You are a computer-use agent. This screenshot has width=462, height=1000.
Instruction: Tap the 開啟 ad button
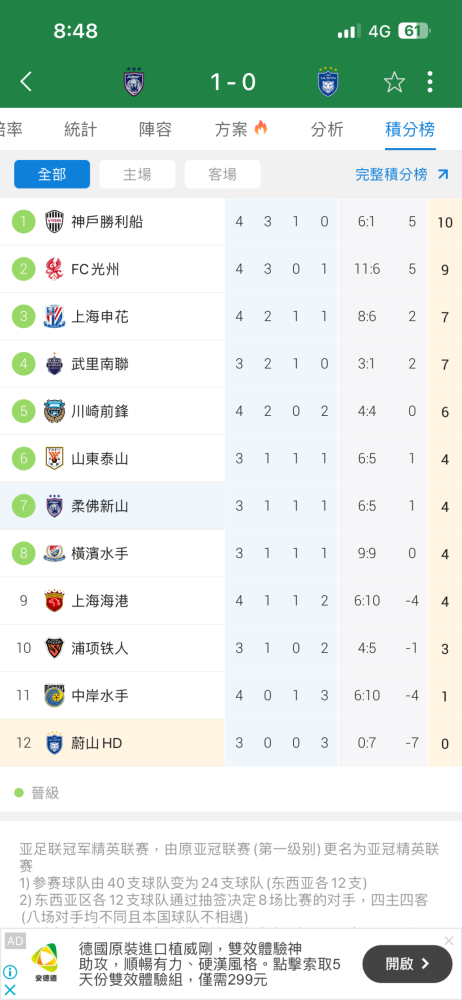[408, 964]
